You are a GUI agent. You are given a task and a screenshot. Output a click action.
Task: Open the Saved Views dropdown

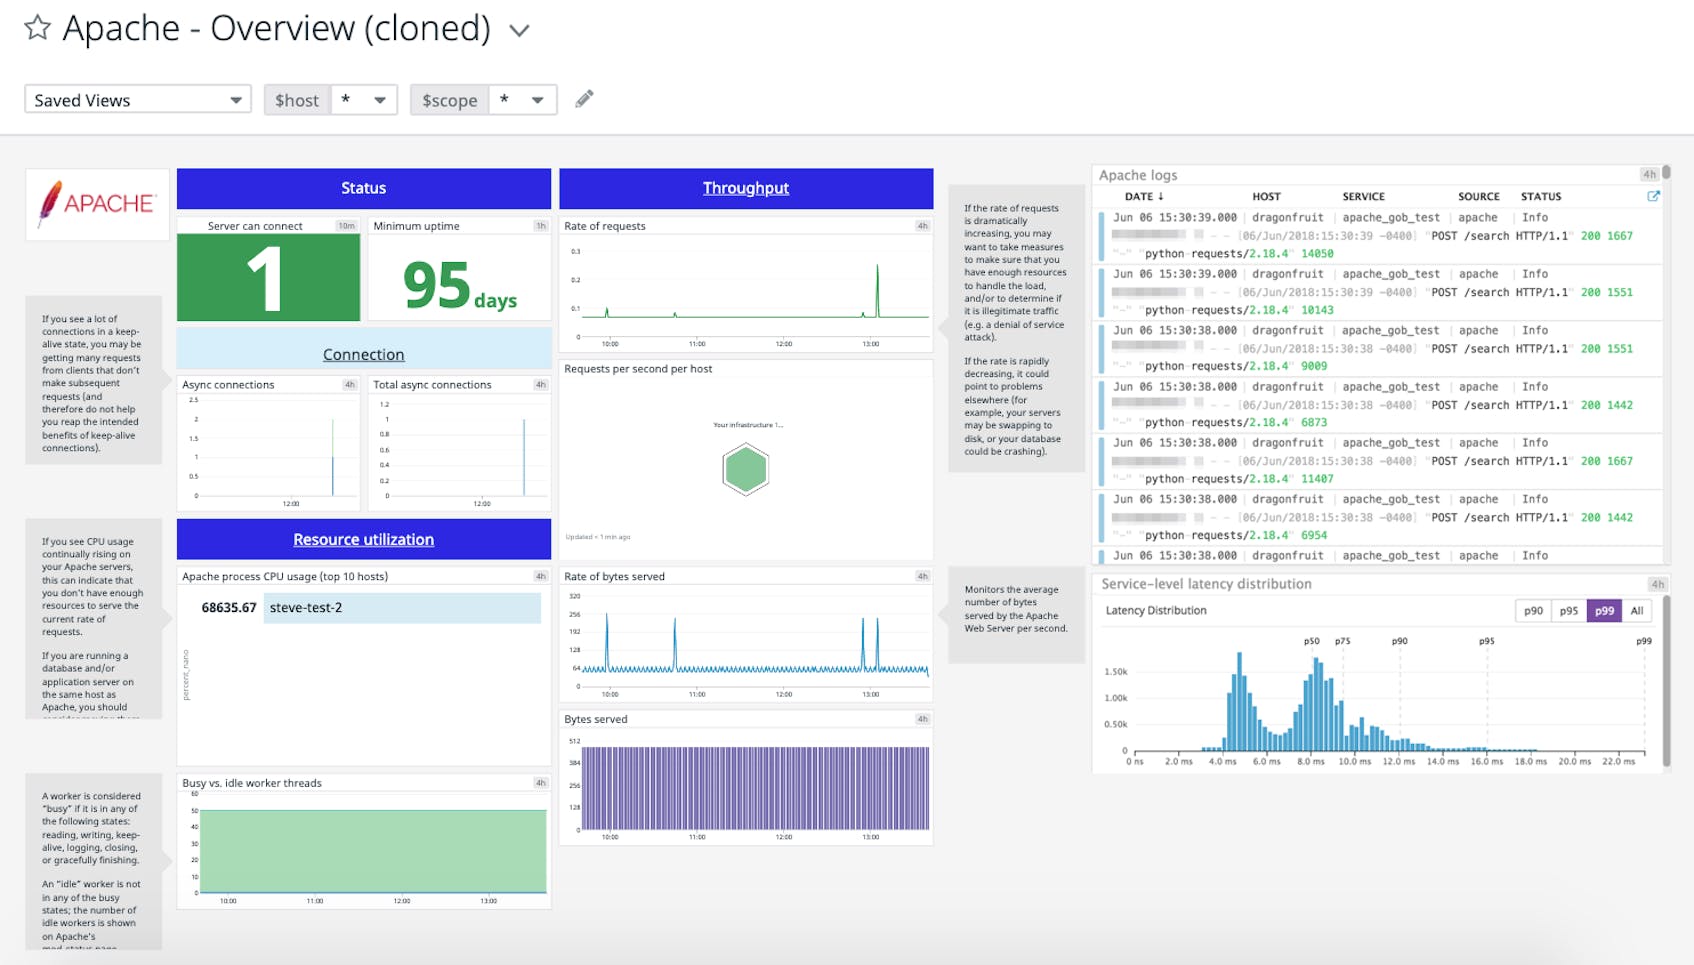point(137,99)
